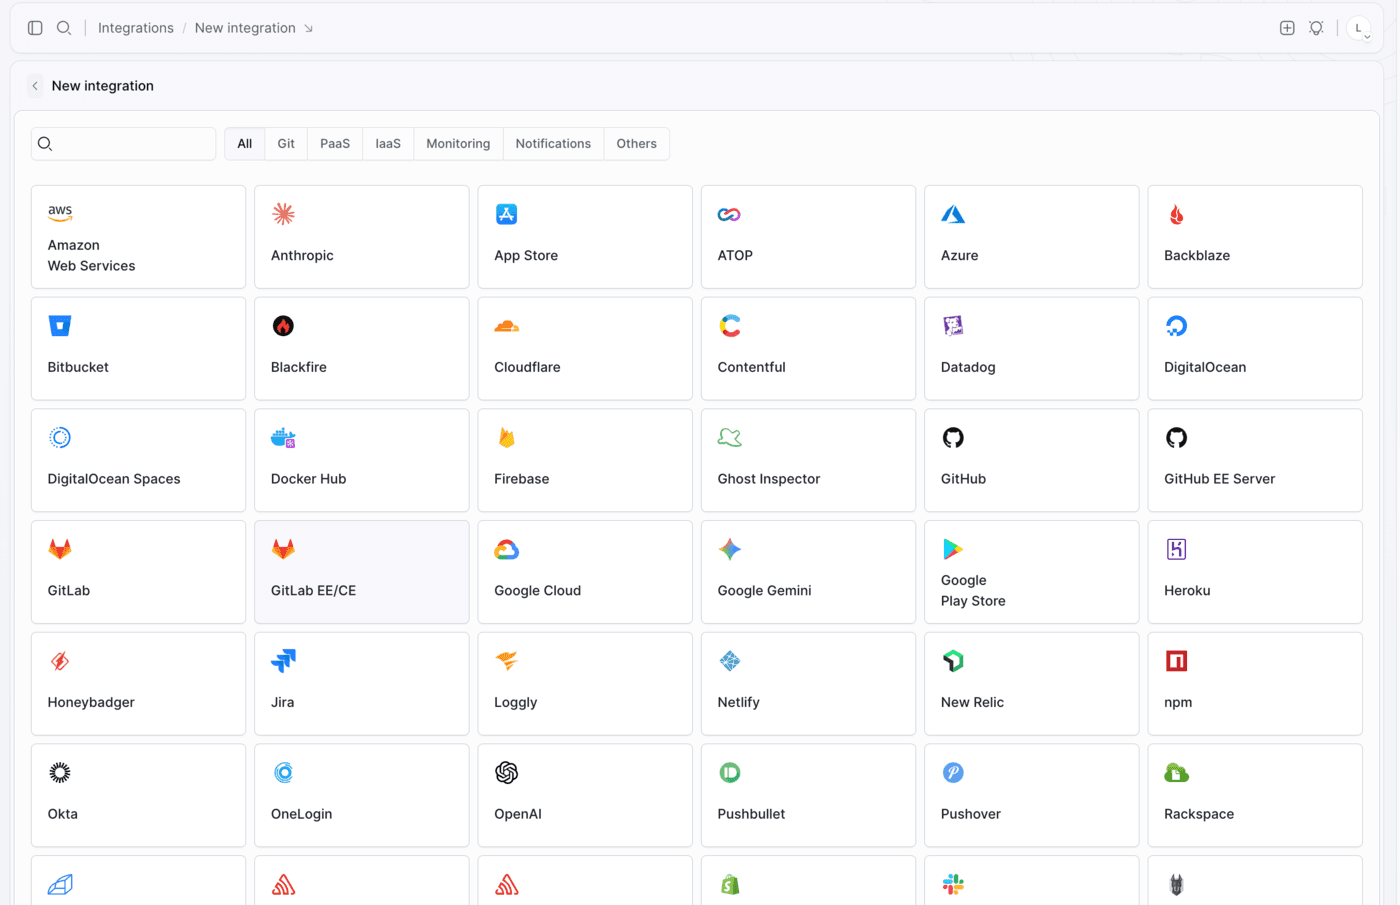Click the App Store icon
Image resolution: width=1400 pixels, height=905 pixels.
507,214
